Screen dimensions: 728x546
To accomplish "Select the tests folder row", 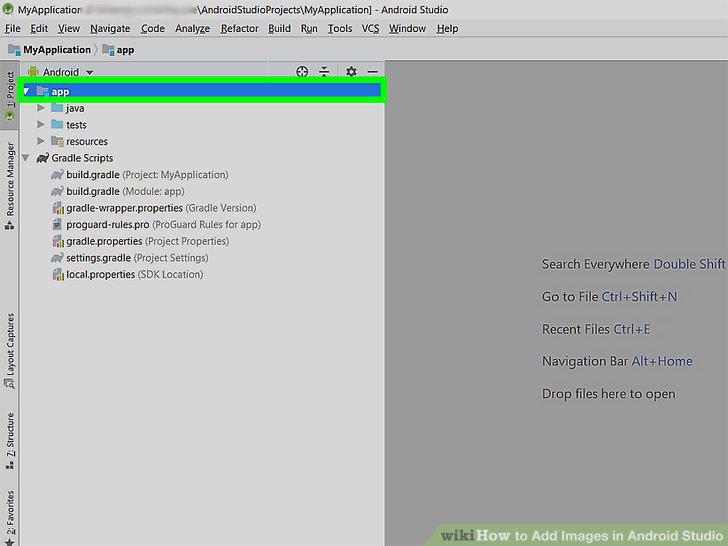I will [x=76, y=125].
